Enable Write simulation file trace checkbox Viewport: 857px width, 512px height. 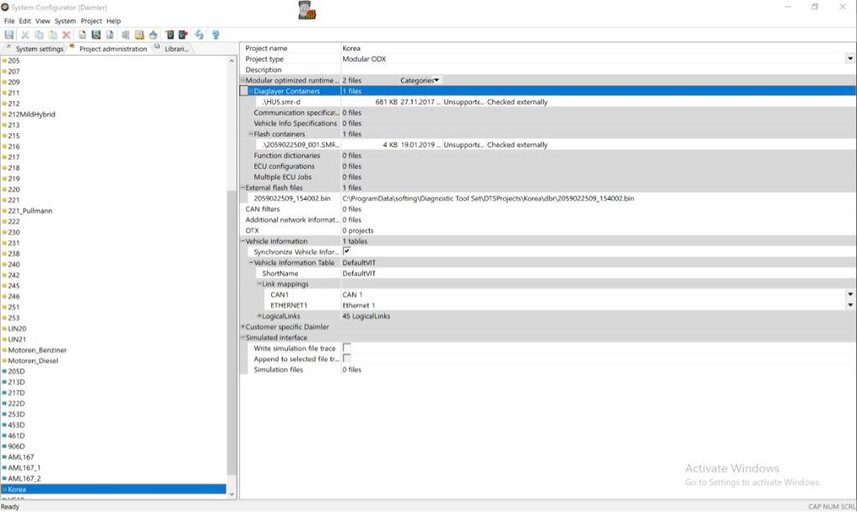point(346,347)
